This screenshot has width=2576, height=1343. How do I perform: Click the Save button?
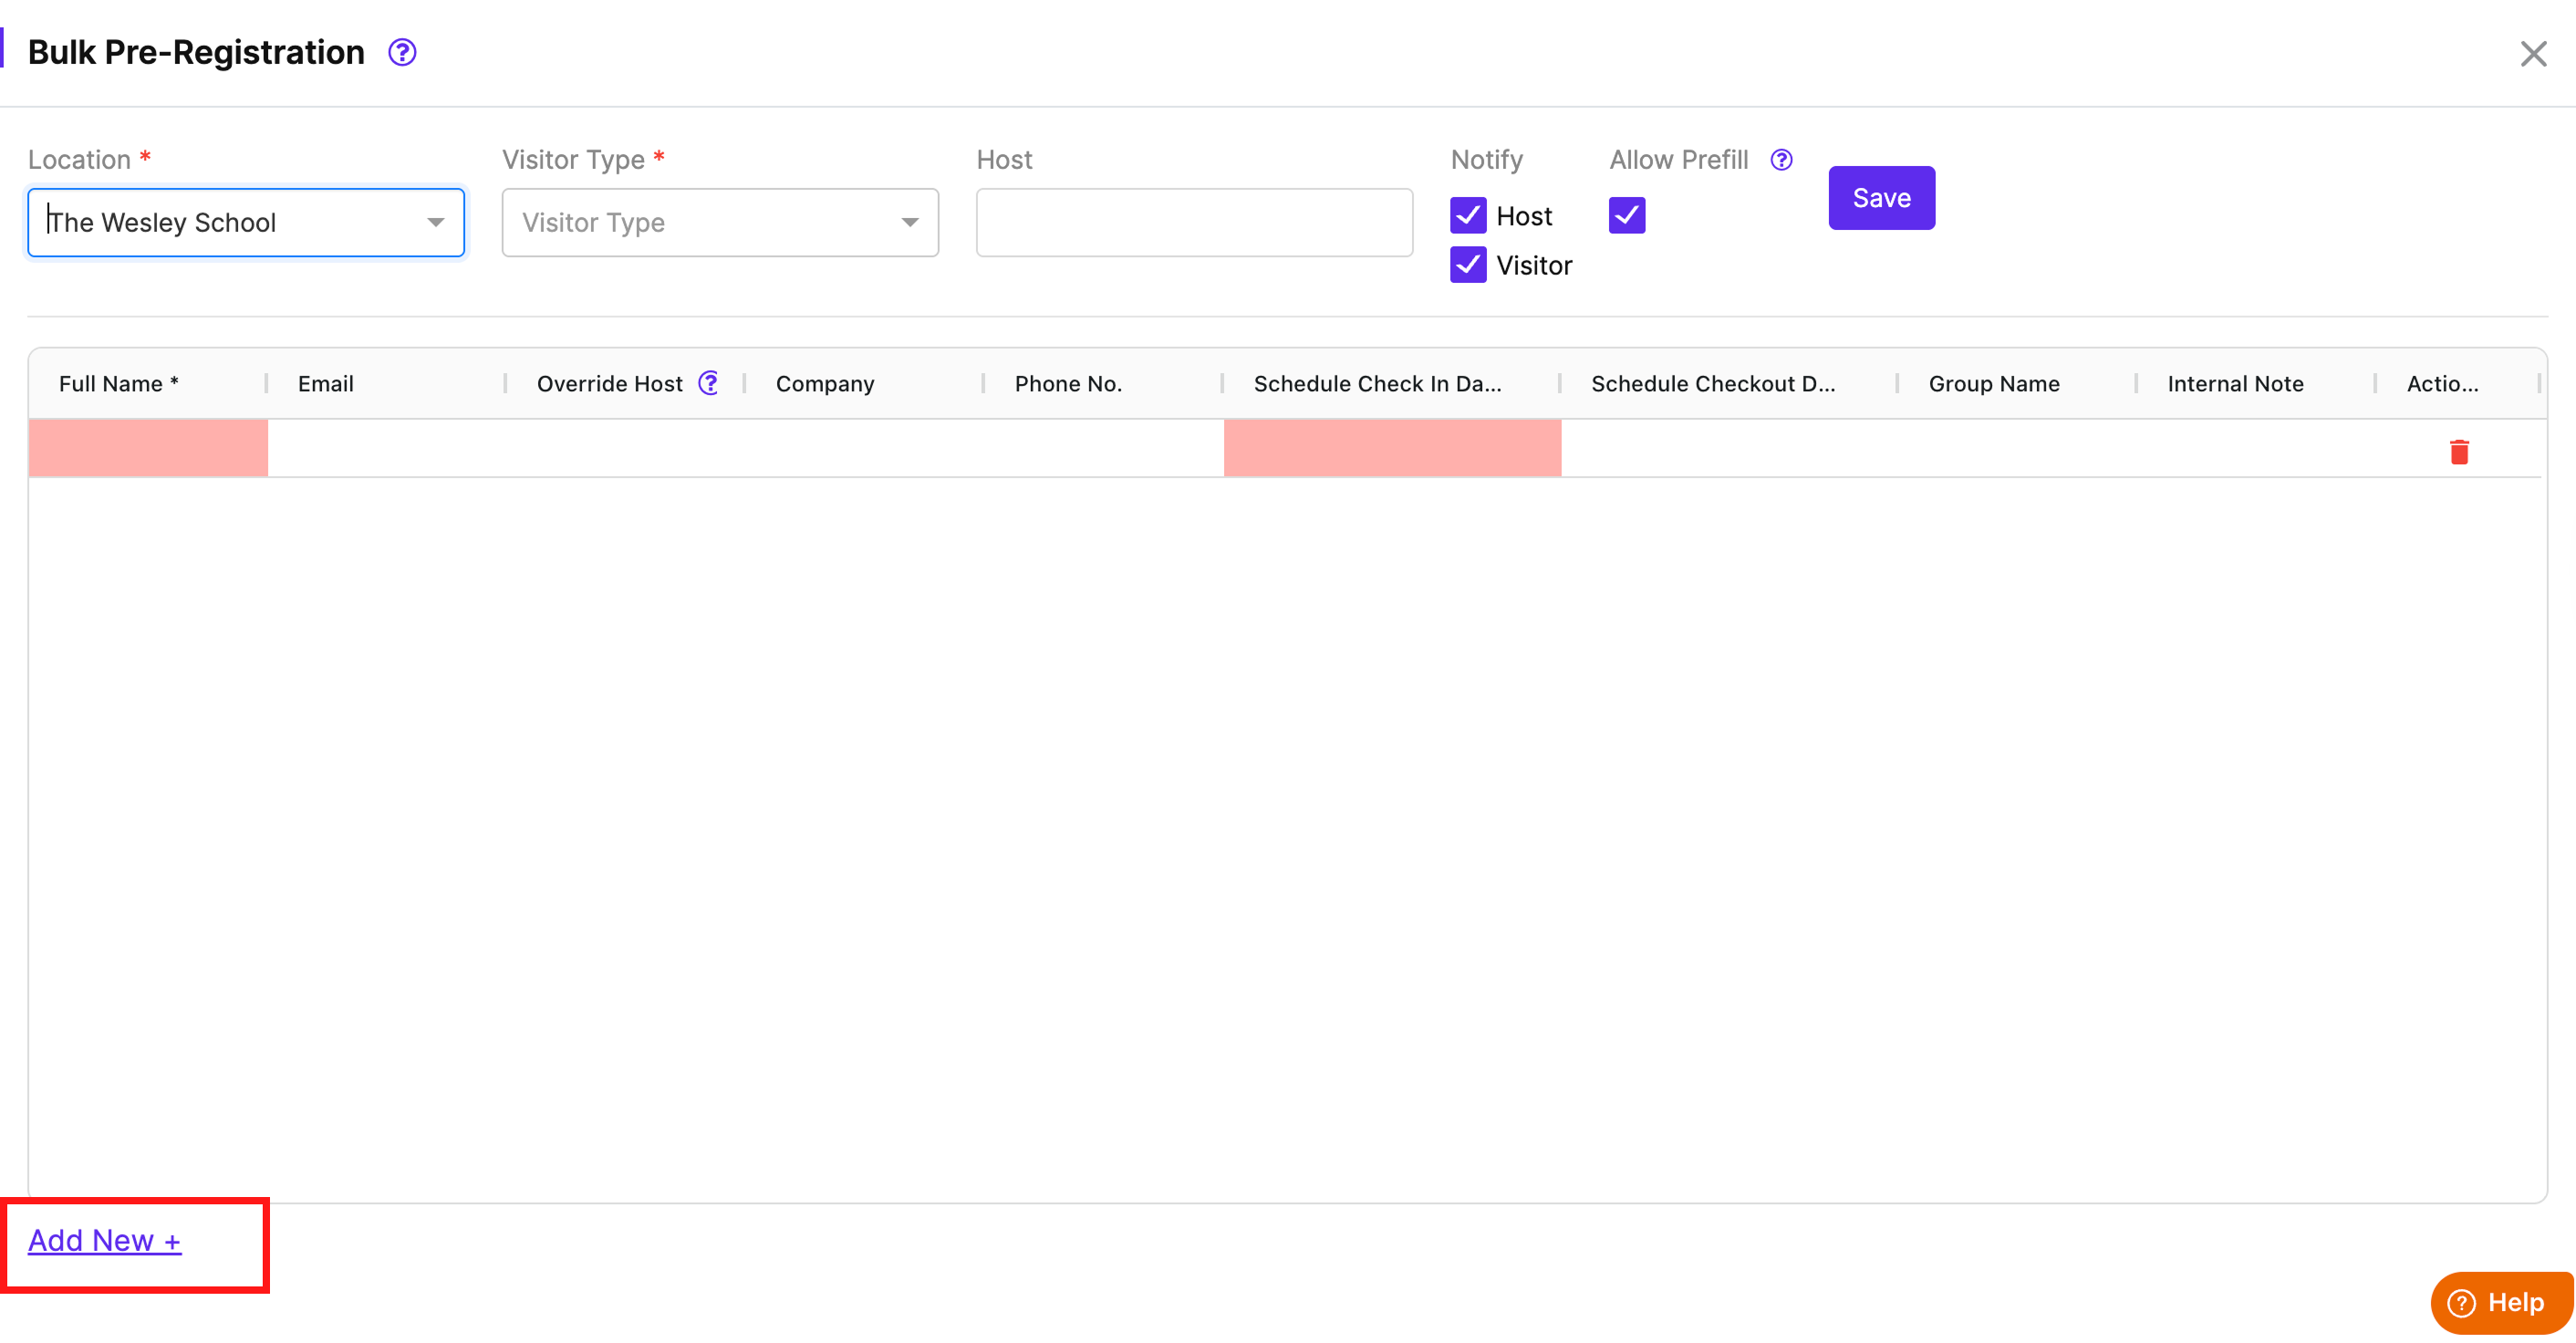pyautogui.click(x=1880, y=198)
